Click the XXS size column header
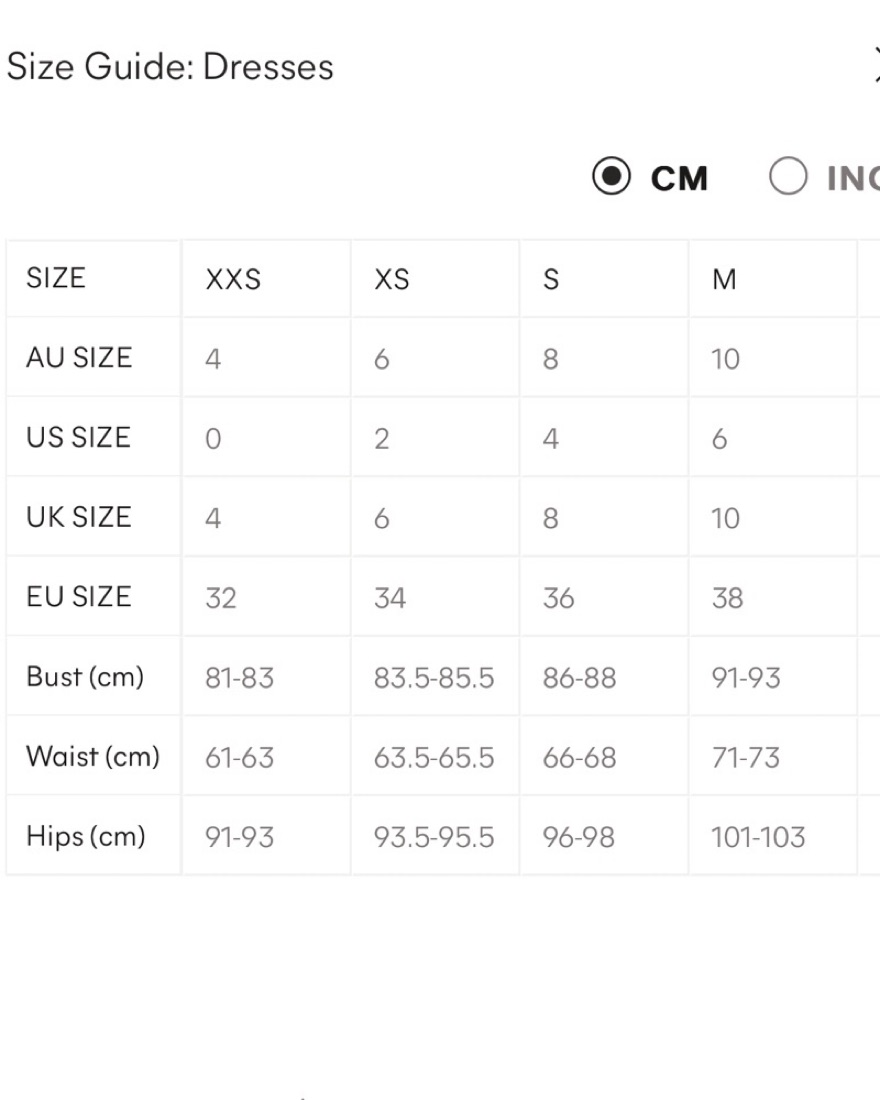Image resolution: width=880 pixels, height=1100 pixels. pyautogui.click(x=233, y=279)
